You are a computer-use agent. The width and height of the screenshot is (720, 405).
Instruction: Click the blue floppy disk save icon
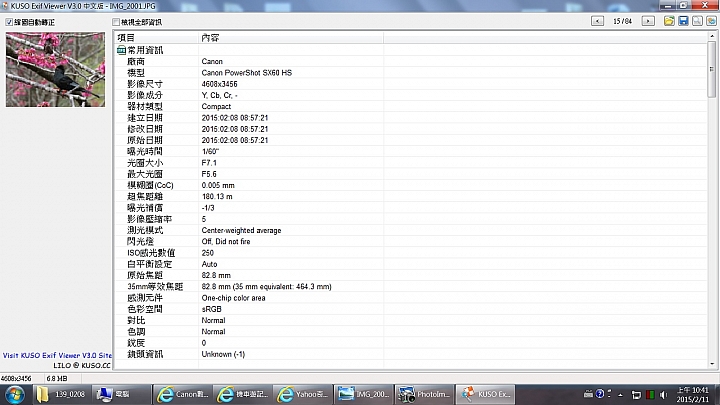pos(683,21)
